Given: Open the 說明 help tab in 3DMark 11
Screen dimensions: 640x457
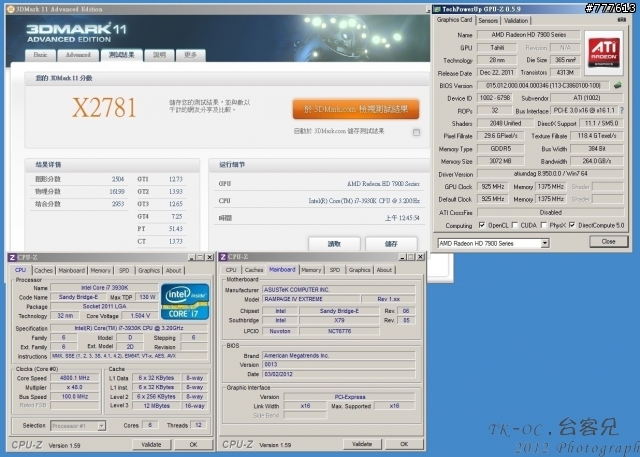Looking at the screenshot, I should [159, 55].
